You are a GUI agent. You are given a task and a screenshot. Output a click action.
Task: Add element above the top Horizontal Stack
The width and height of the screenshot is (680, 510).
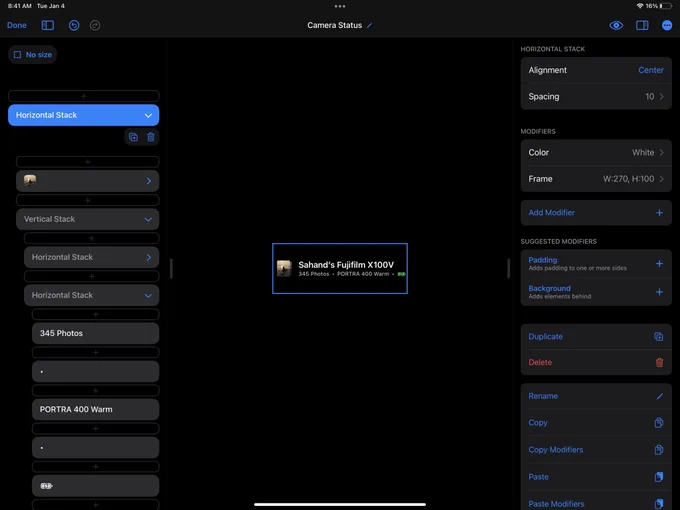pos(83,96)
